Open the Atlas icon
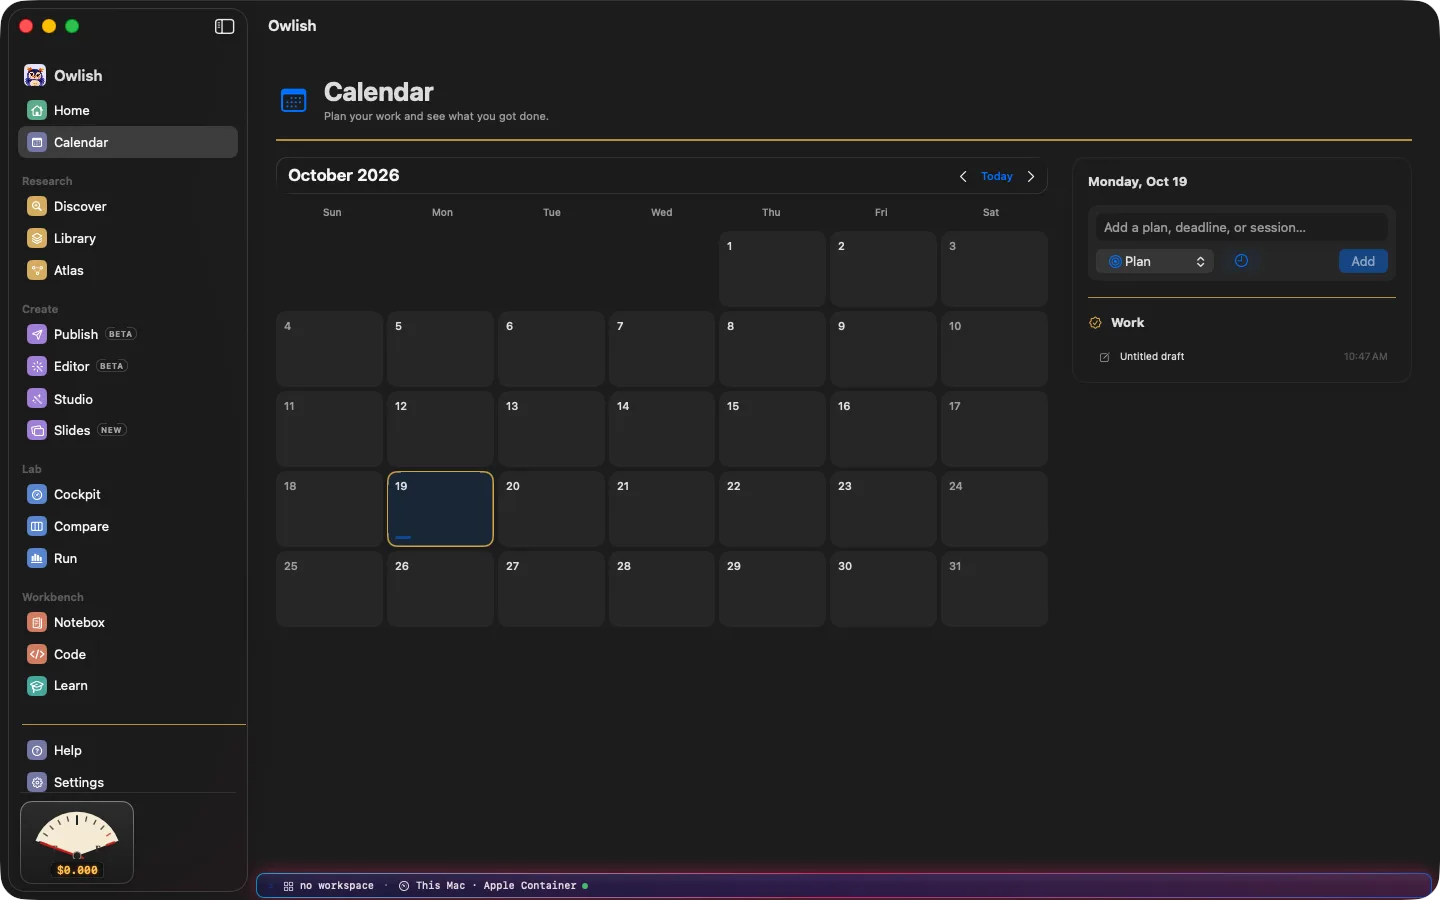 coord(37,270)
